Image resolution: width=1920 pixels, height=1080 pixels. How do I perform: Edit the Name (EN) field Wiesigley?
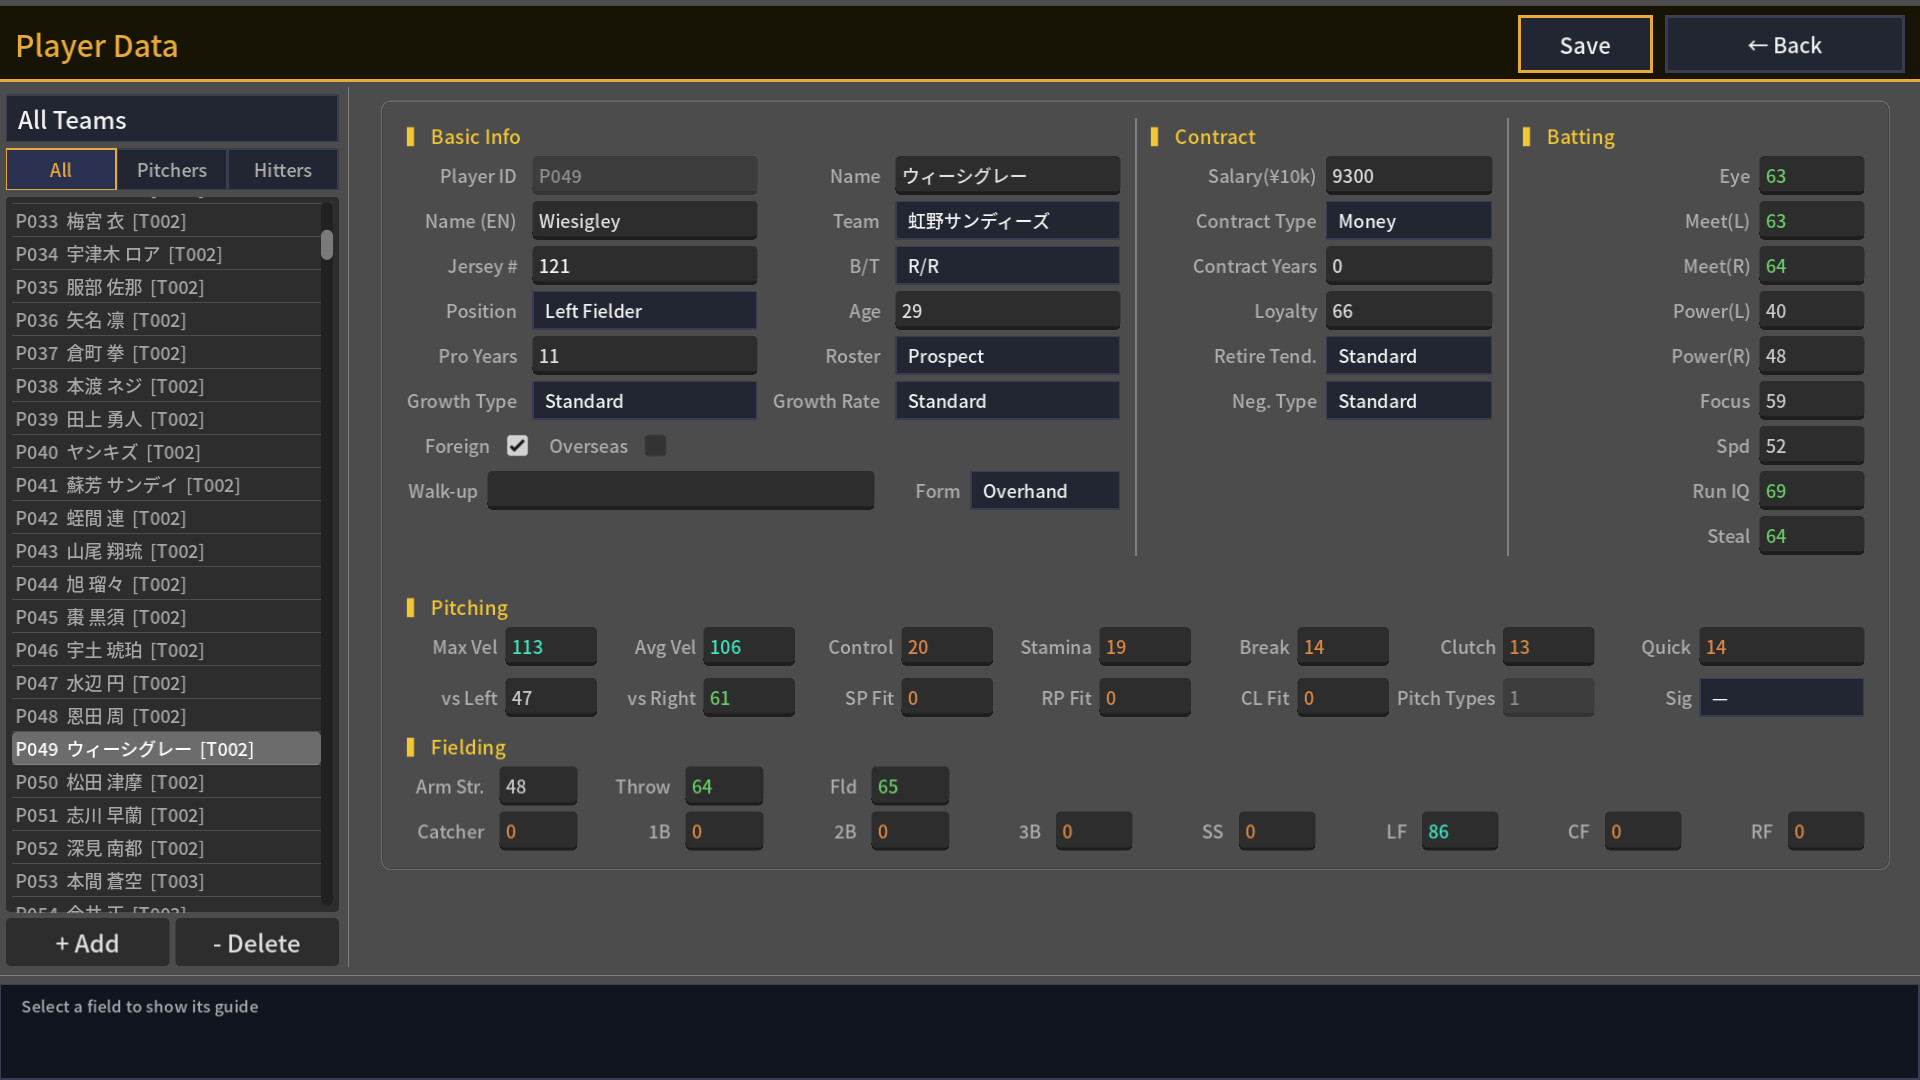pyautogui.click(x=644, y=221)
